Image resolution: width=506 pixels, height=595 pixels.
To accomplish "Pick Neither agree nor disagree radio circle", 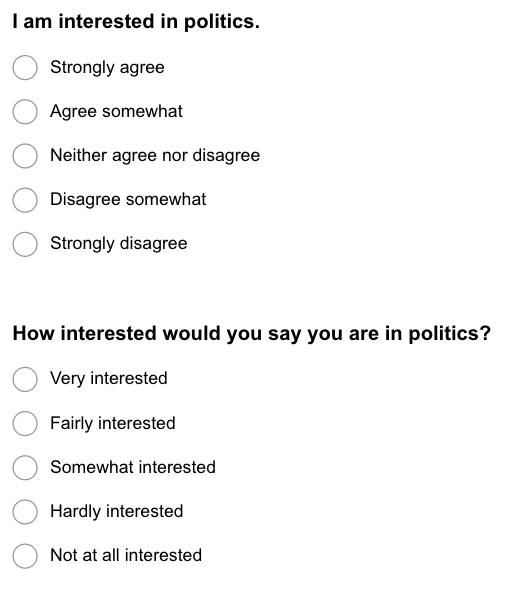I will [x=25, y=156].
